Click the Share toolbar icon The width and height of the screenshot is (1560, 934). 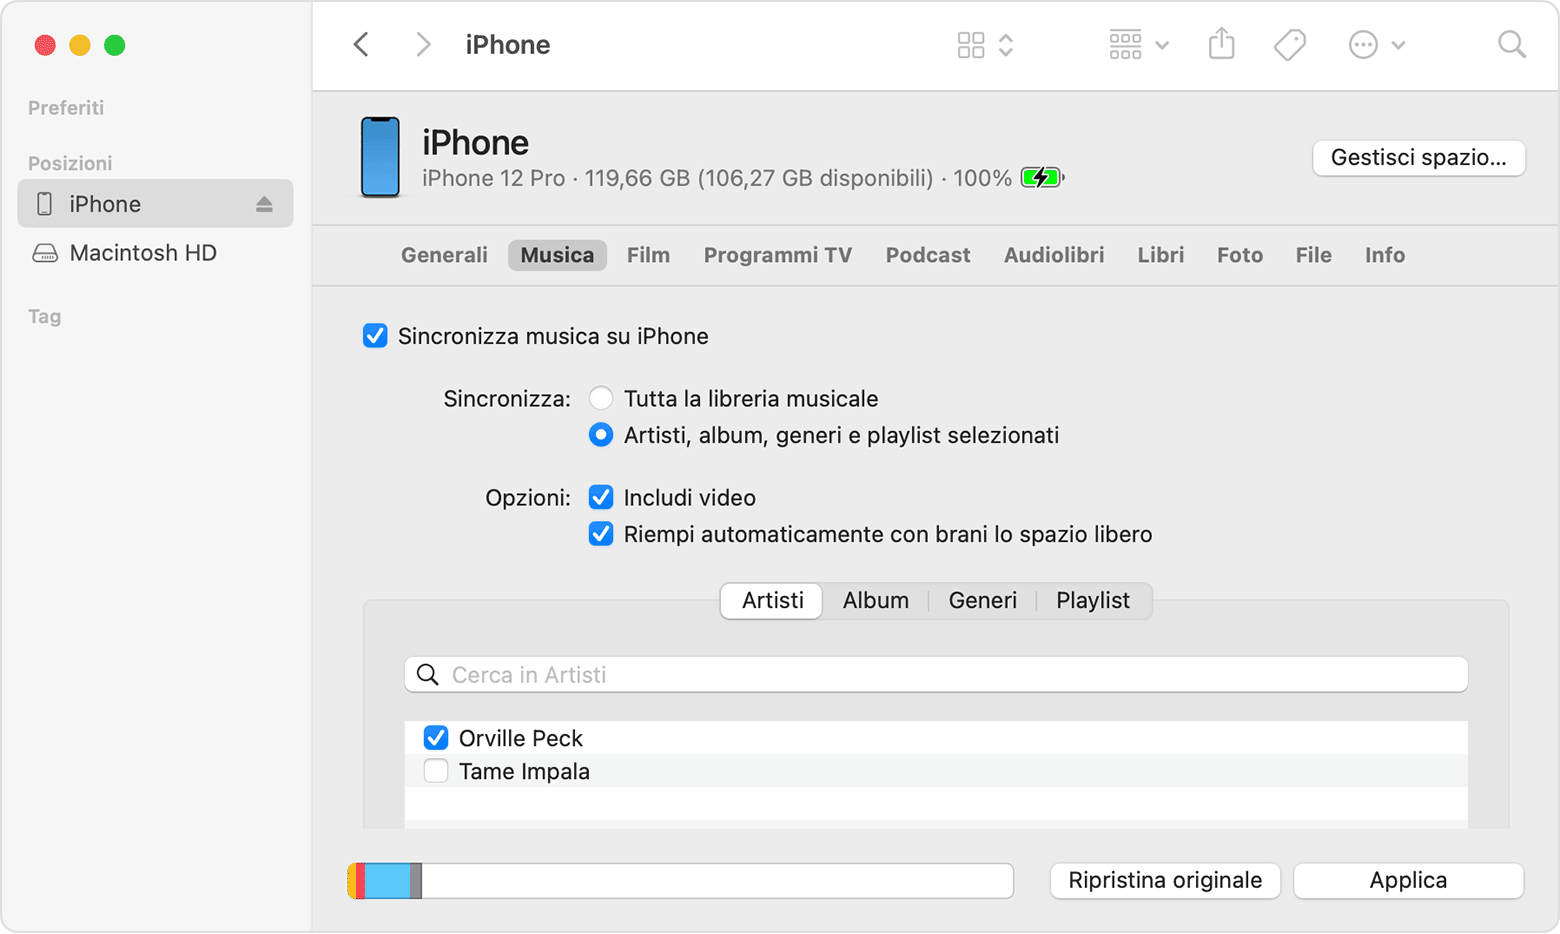[x=1221, y=44]
